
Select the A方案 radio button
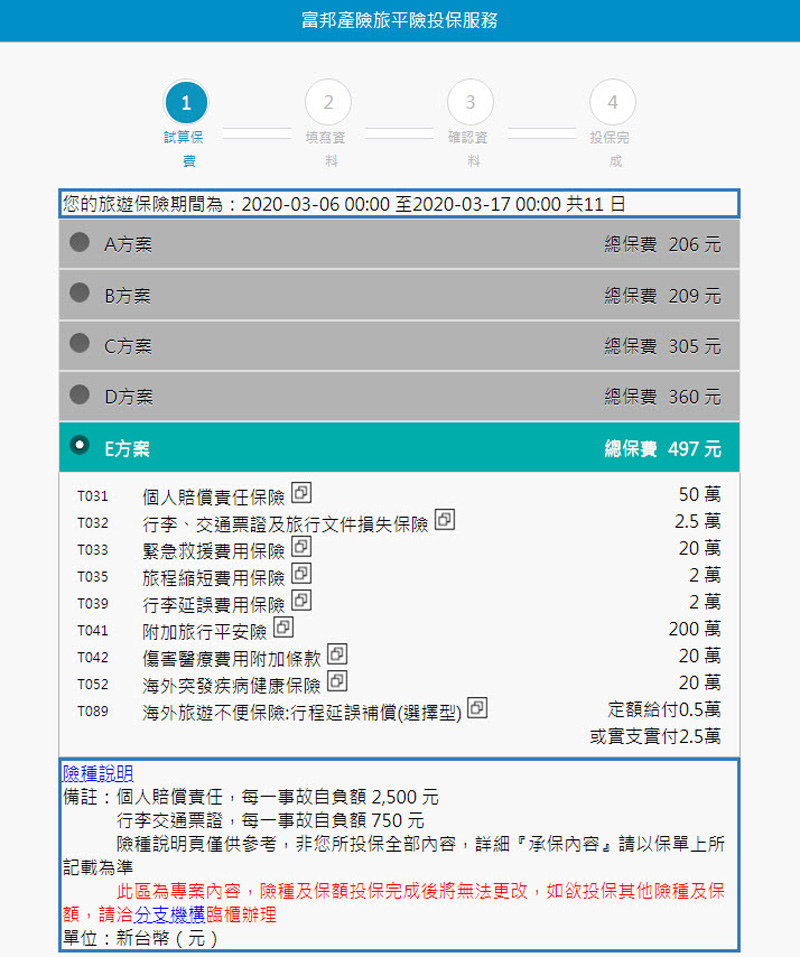coord(79,242)
